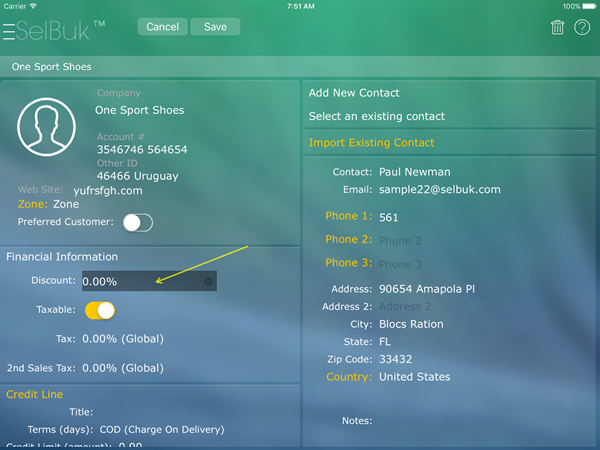Enable the Preferred Customer switch
Viewport: 600px width, 450px height.
click(138, 222)
